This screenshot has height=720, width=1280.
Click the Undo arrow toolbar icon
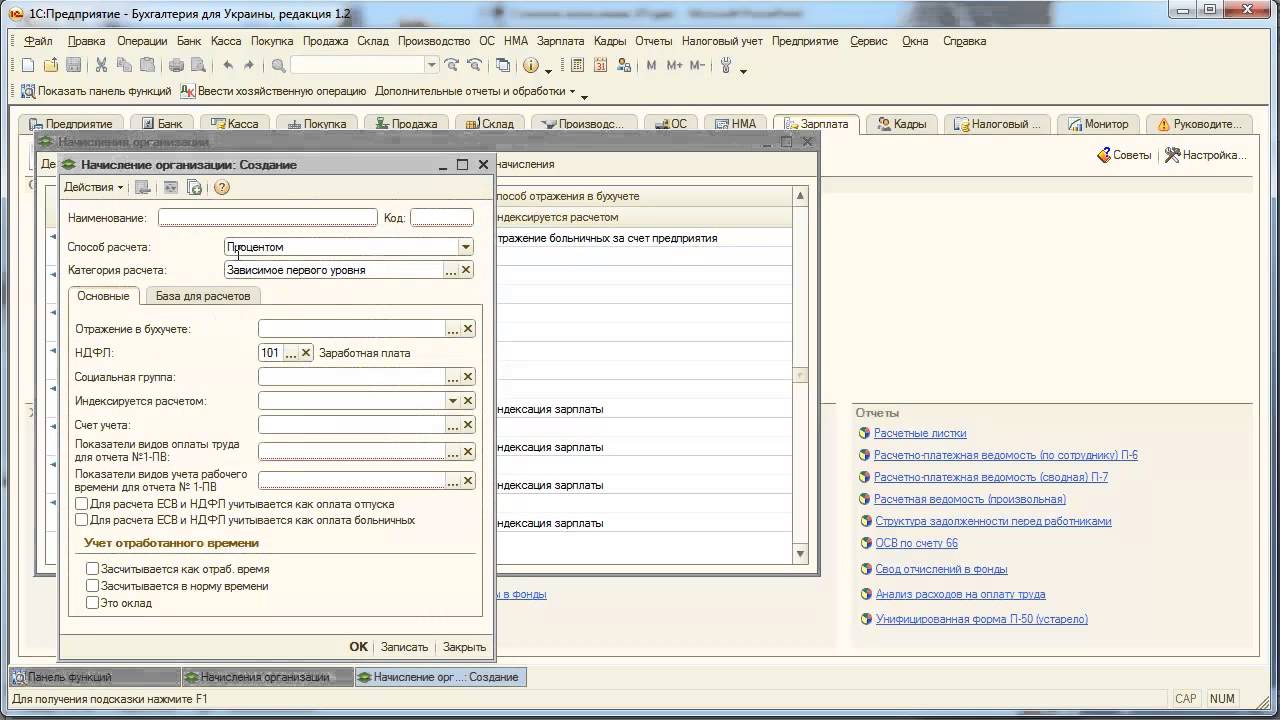tap(228, 65)
